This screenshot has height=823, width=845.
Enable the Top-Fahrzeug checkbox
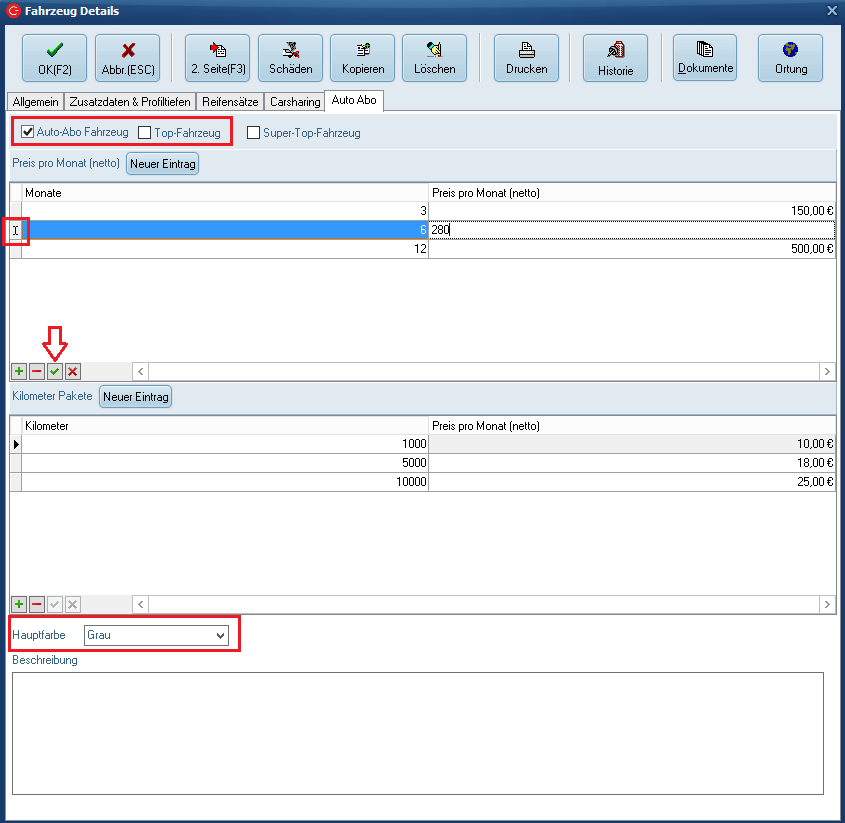pos(145,132)
